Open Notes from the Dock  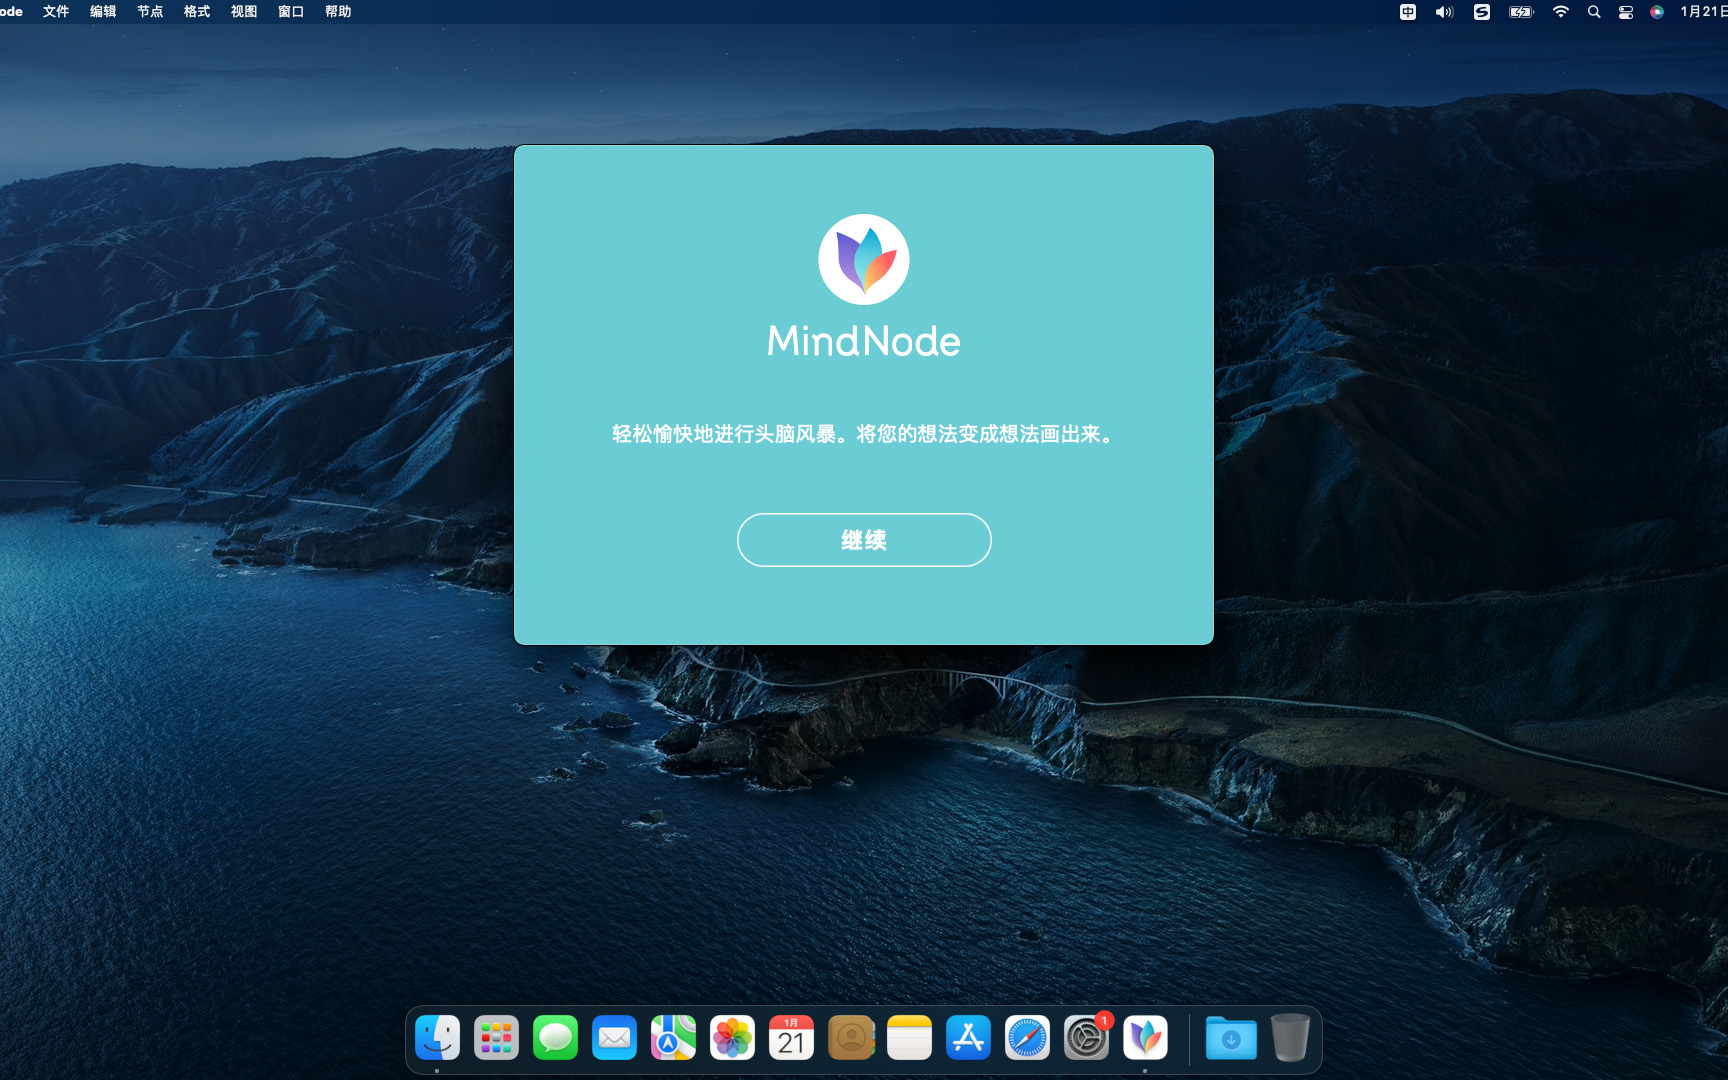(909, 1038)
